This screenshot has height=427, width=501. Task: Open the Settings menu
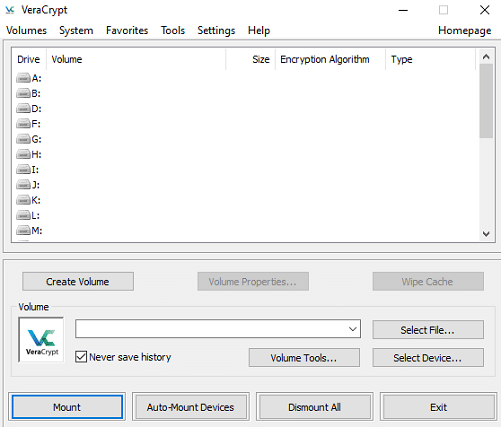point(216,30)
